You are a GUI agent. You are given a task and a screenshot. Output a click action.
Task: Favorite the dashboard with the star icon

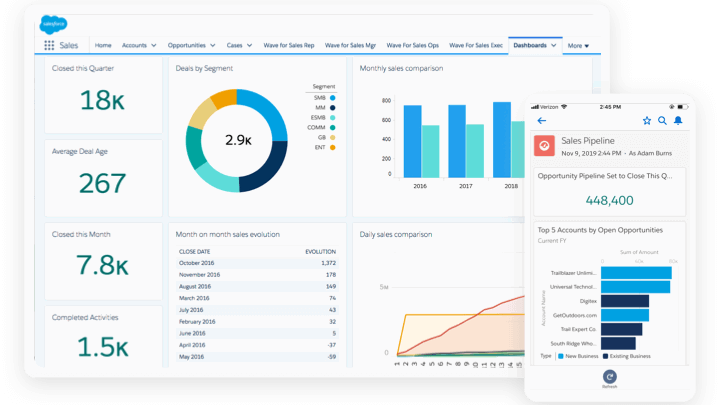point(647,121)
